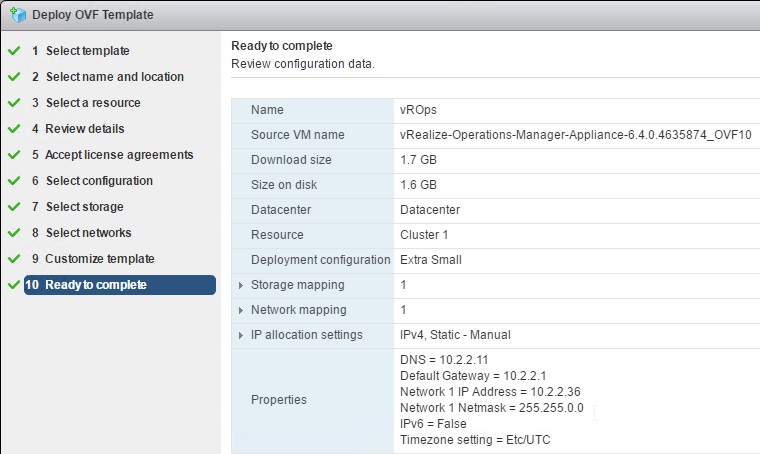The height and width of the screenshot is (454, 760).
Task: Click the Default Gateway = 10.2.2.1 line
Action: click(473, 376)
